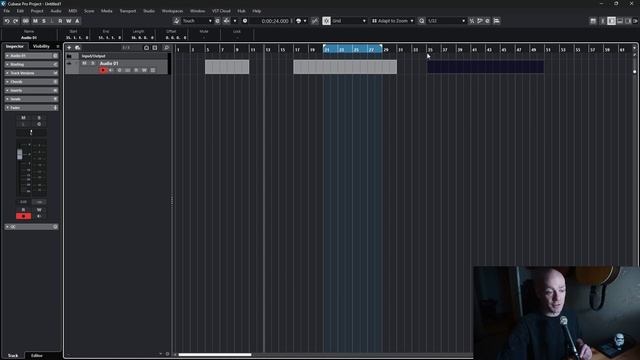Click the track presets icon next to plus

point(78,48)
